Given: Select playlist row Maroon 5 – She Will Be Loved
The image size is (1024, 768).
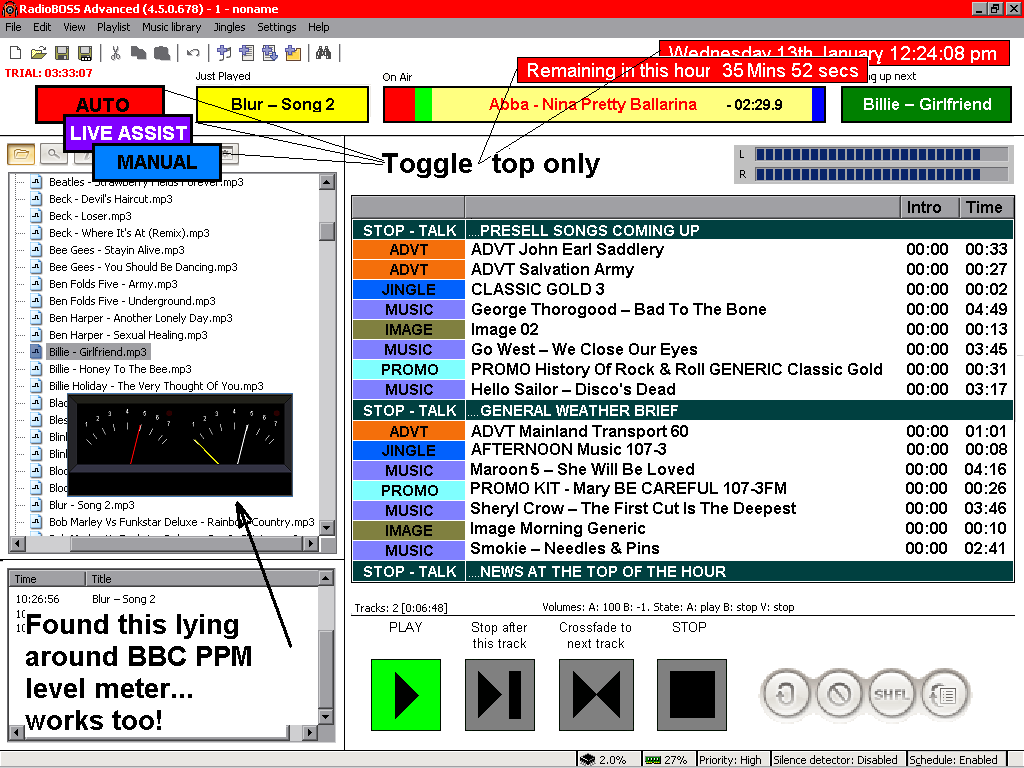Looking at the screenshot, I should (682, 470).
